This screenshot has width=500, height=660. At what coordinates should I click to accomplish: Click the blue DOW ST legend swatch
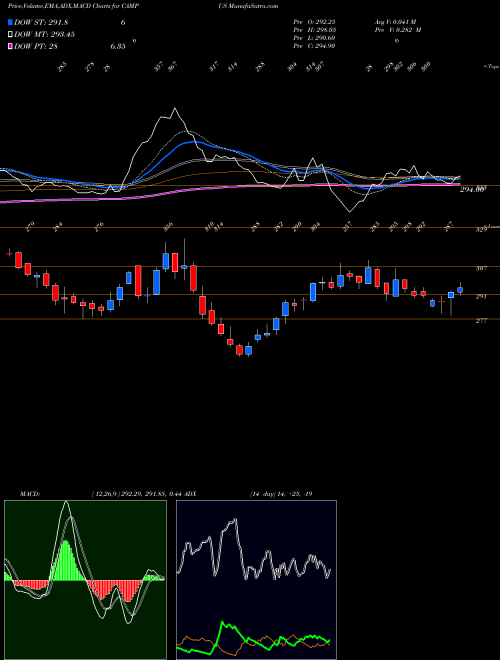(11, 22)
